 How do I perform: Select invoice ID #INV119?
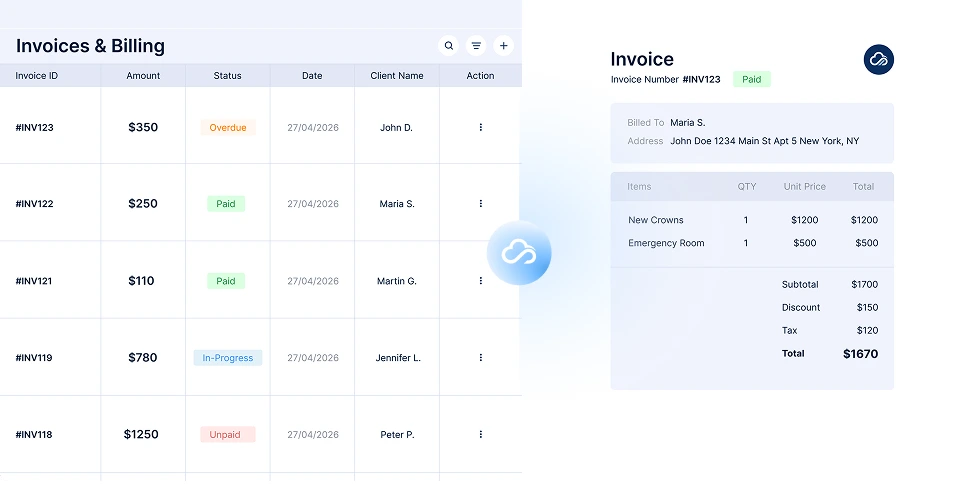coord(34,357)
